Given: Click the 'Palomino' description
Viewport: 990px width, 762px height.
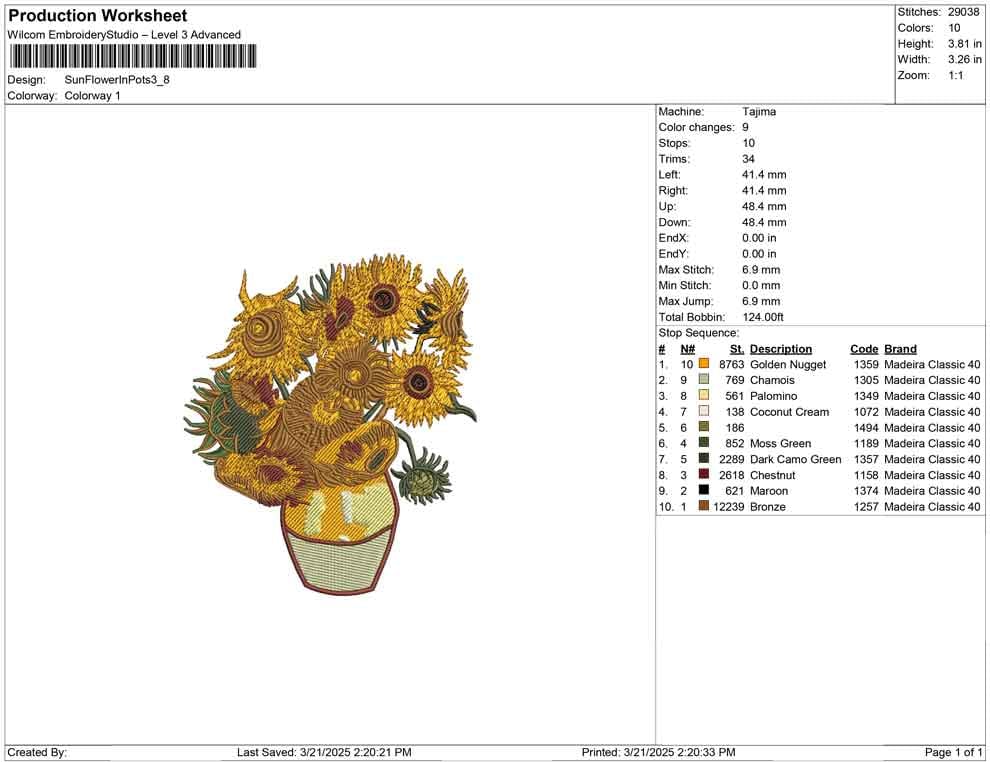Looking at the screenshot, I should pyautogui.click(x=773, y=396).
